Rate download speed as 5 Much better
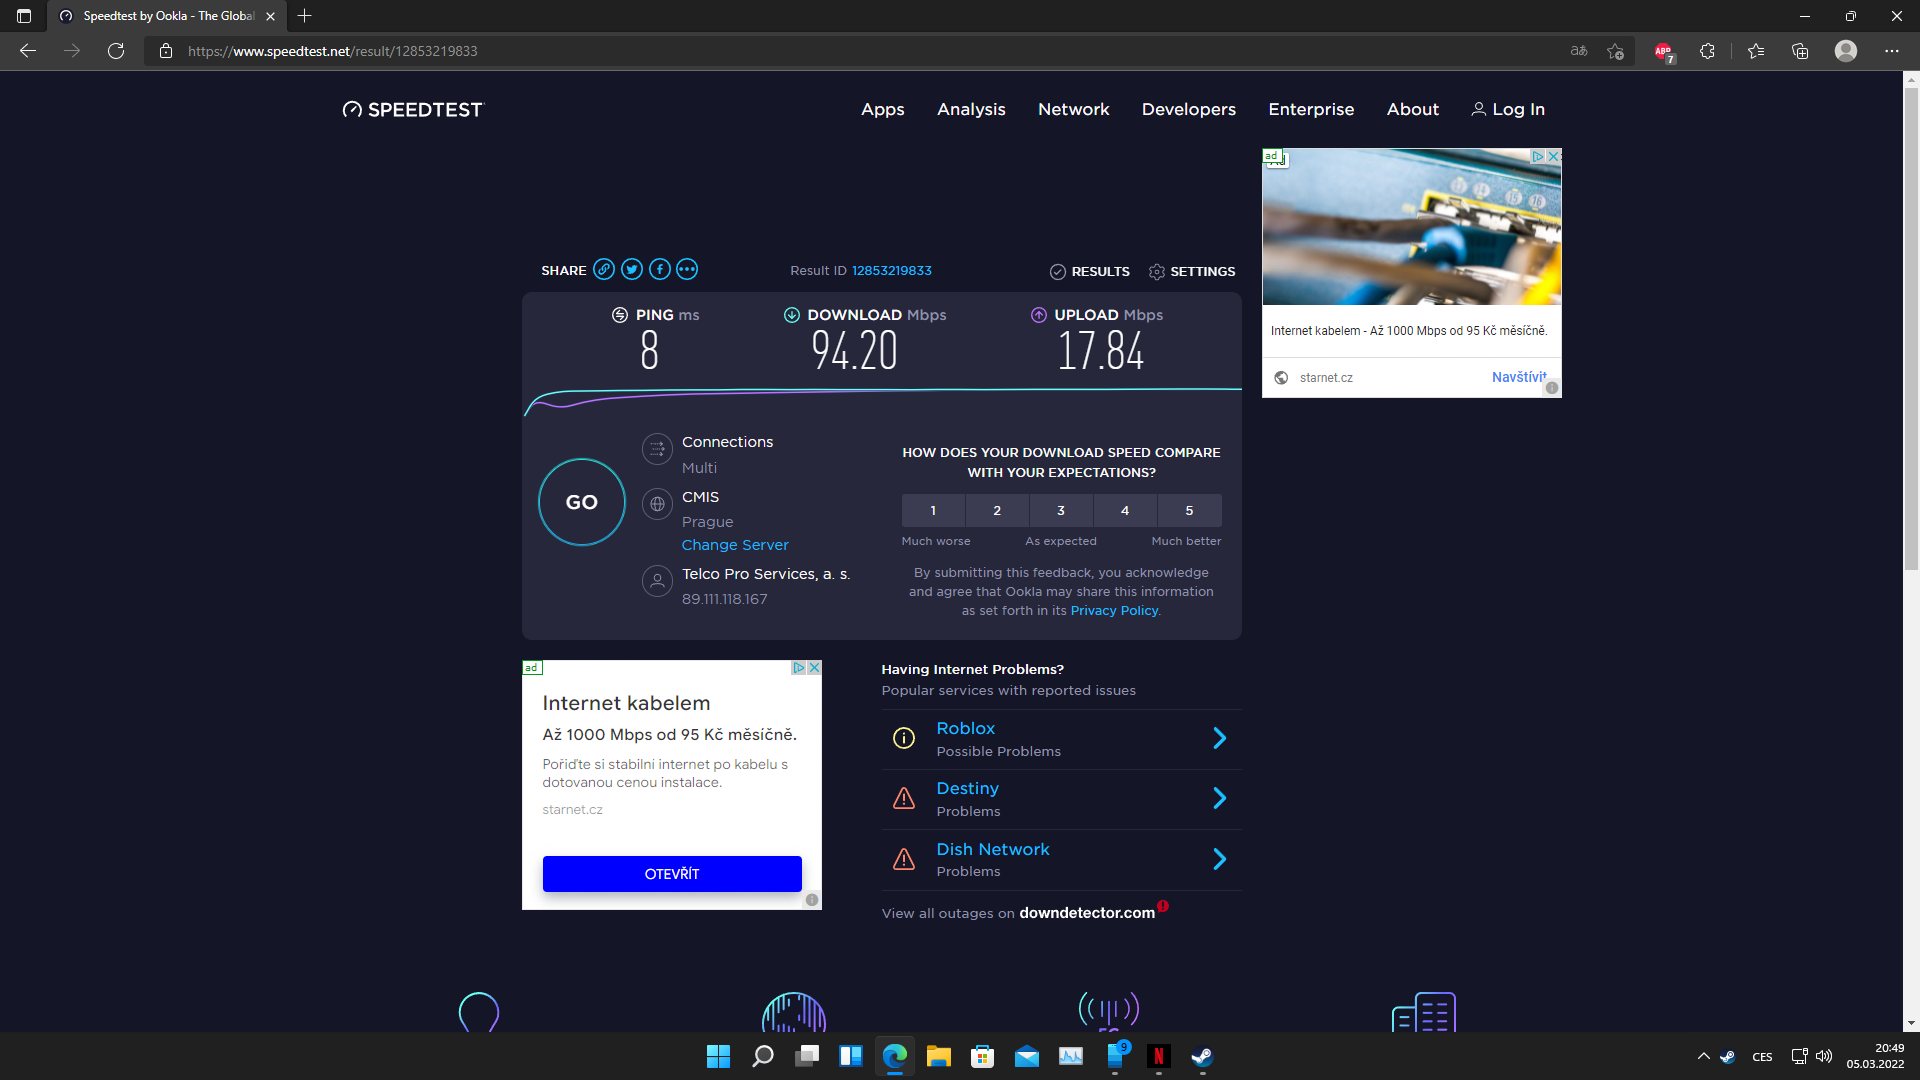The image size is (1920, 1080). [1189, 510]
